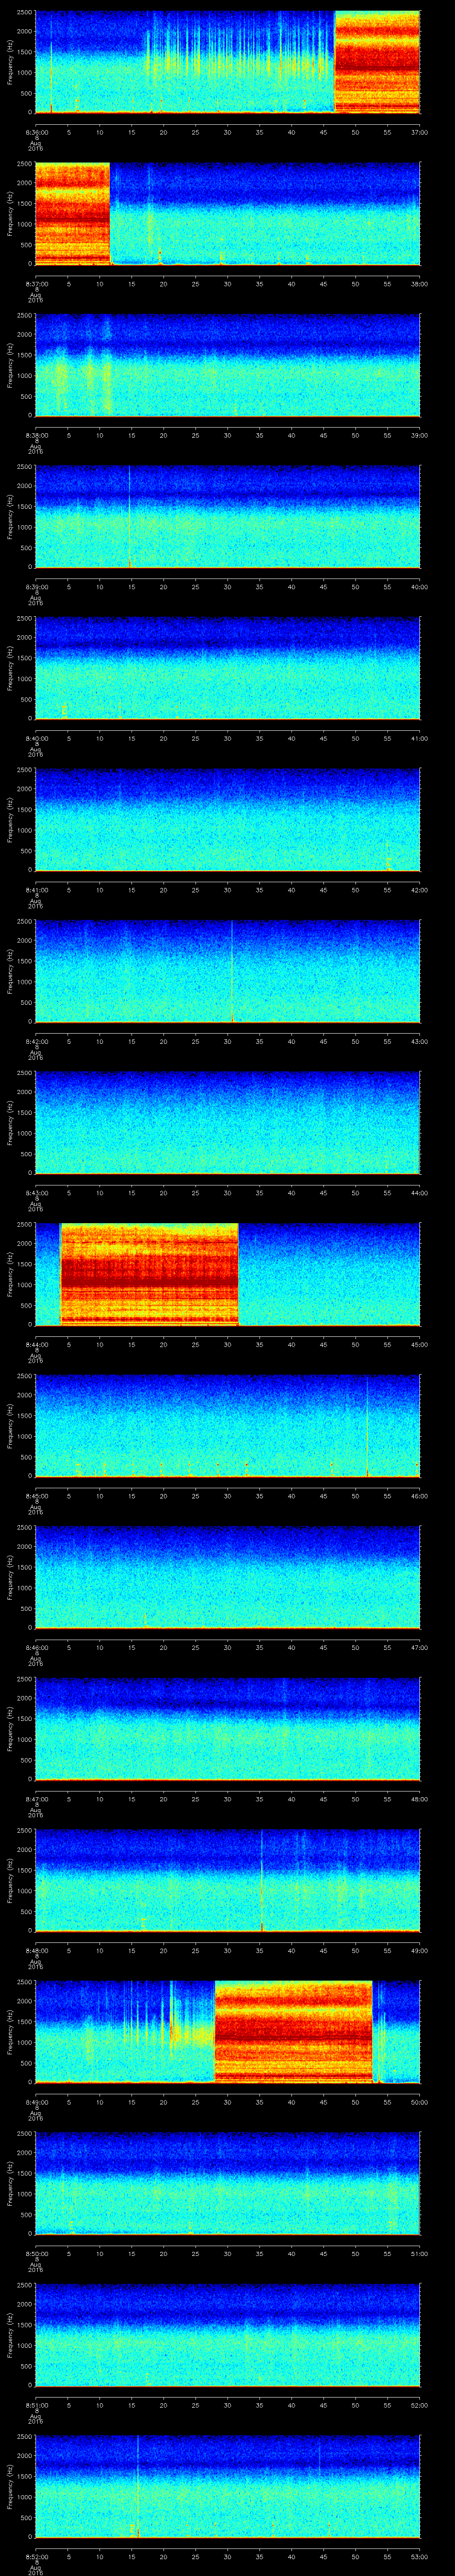This screenshot has width=455, height=2576.
Task: Click the Frequency (Hz) label of the top spectrogram
Action: coord(10,62)
